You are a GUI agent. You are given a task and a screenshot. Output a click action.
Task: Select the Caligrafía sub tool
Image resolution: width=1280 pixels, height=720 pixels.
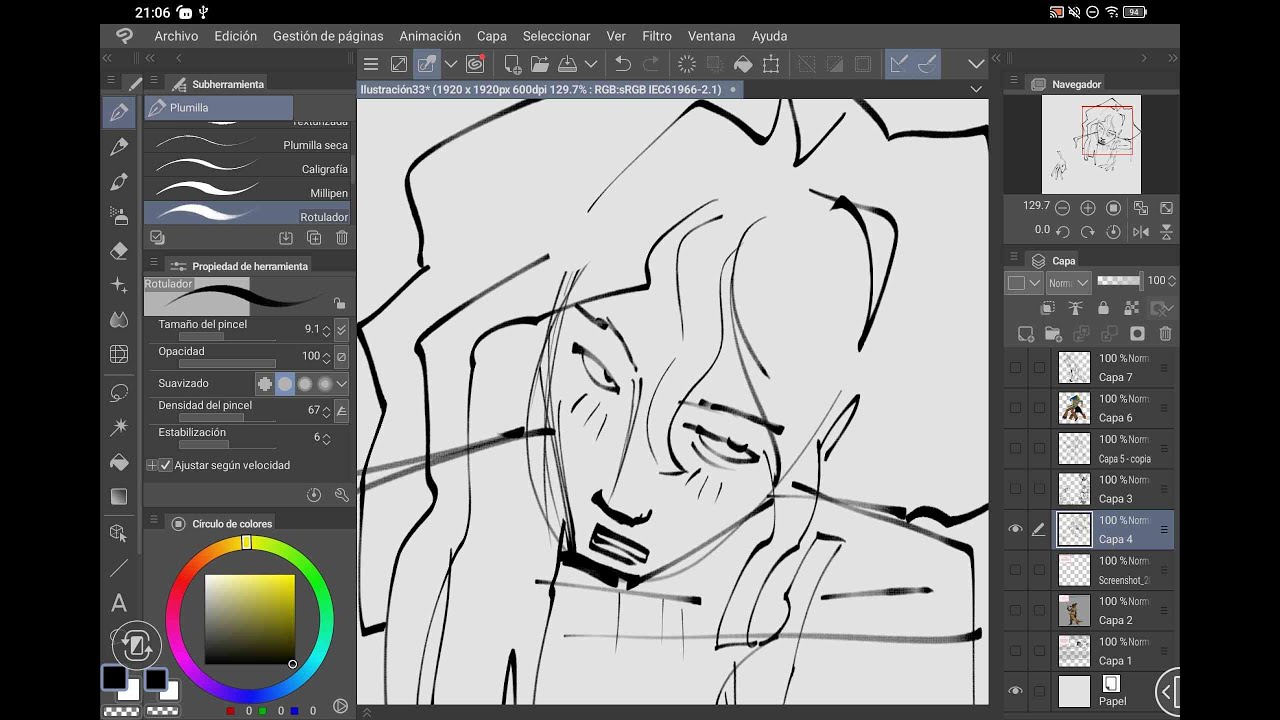pyautogui.click(x=247, y=166)
